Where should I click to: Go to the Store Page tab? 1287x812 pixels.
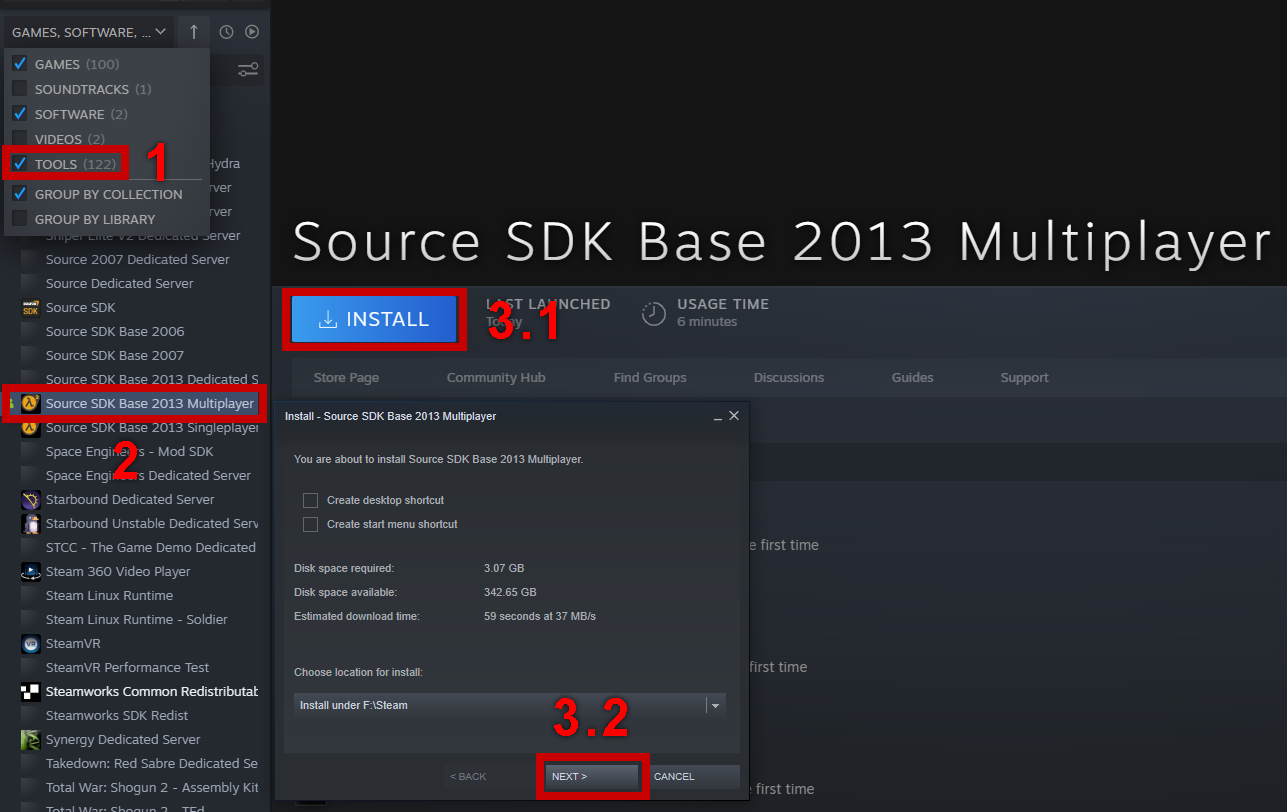click(346, 378)
